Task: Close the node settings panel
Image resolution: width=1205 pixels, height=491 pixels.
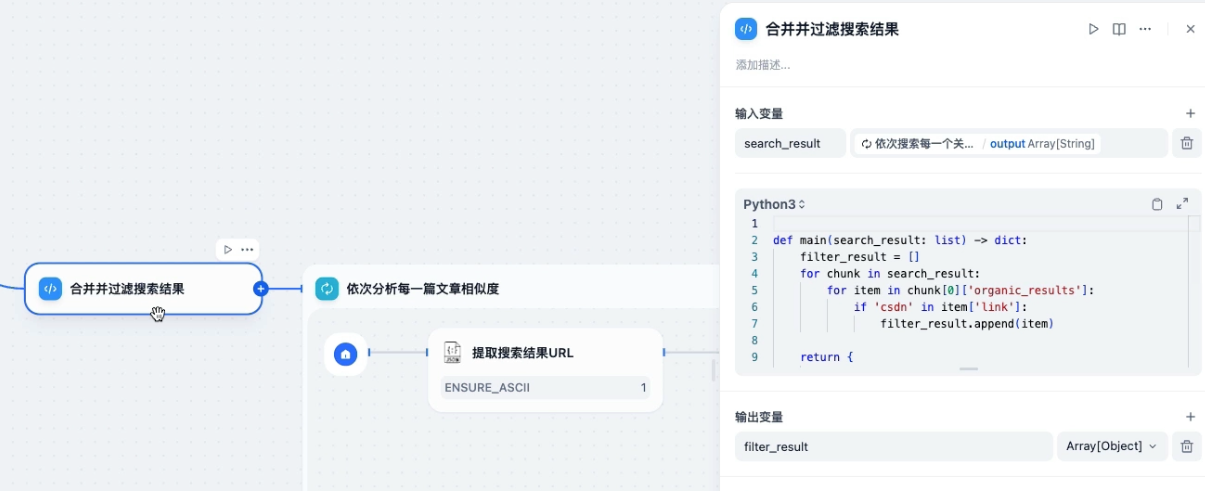Action: tap(1190, 30)
